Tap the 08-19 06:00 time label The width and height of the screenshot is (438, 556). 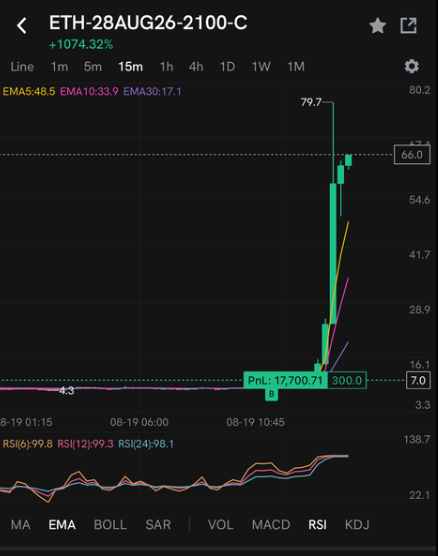(139, 422)
